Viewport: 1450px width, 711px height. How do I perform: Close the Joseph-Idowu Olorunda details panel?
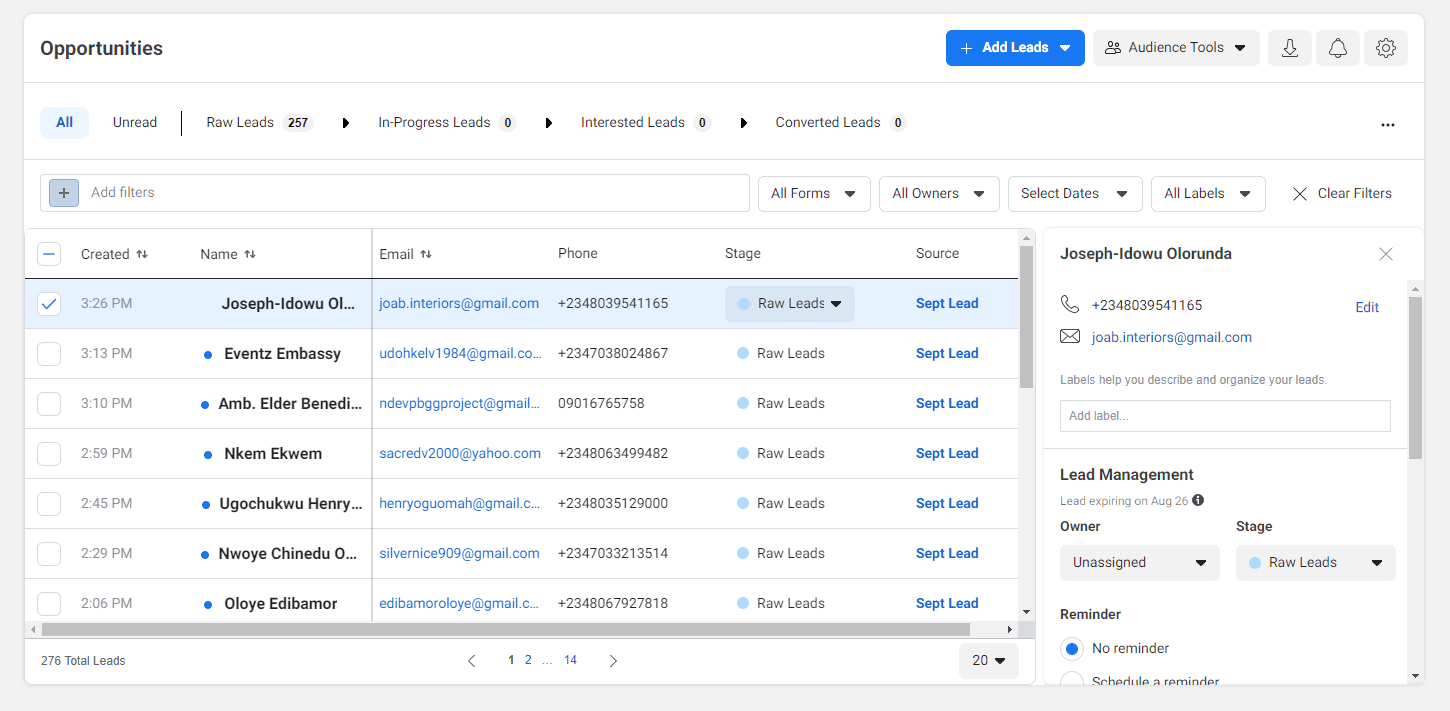coord(1385,254)
